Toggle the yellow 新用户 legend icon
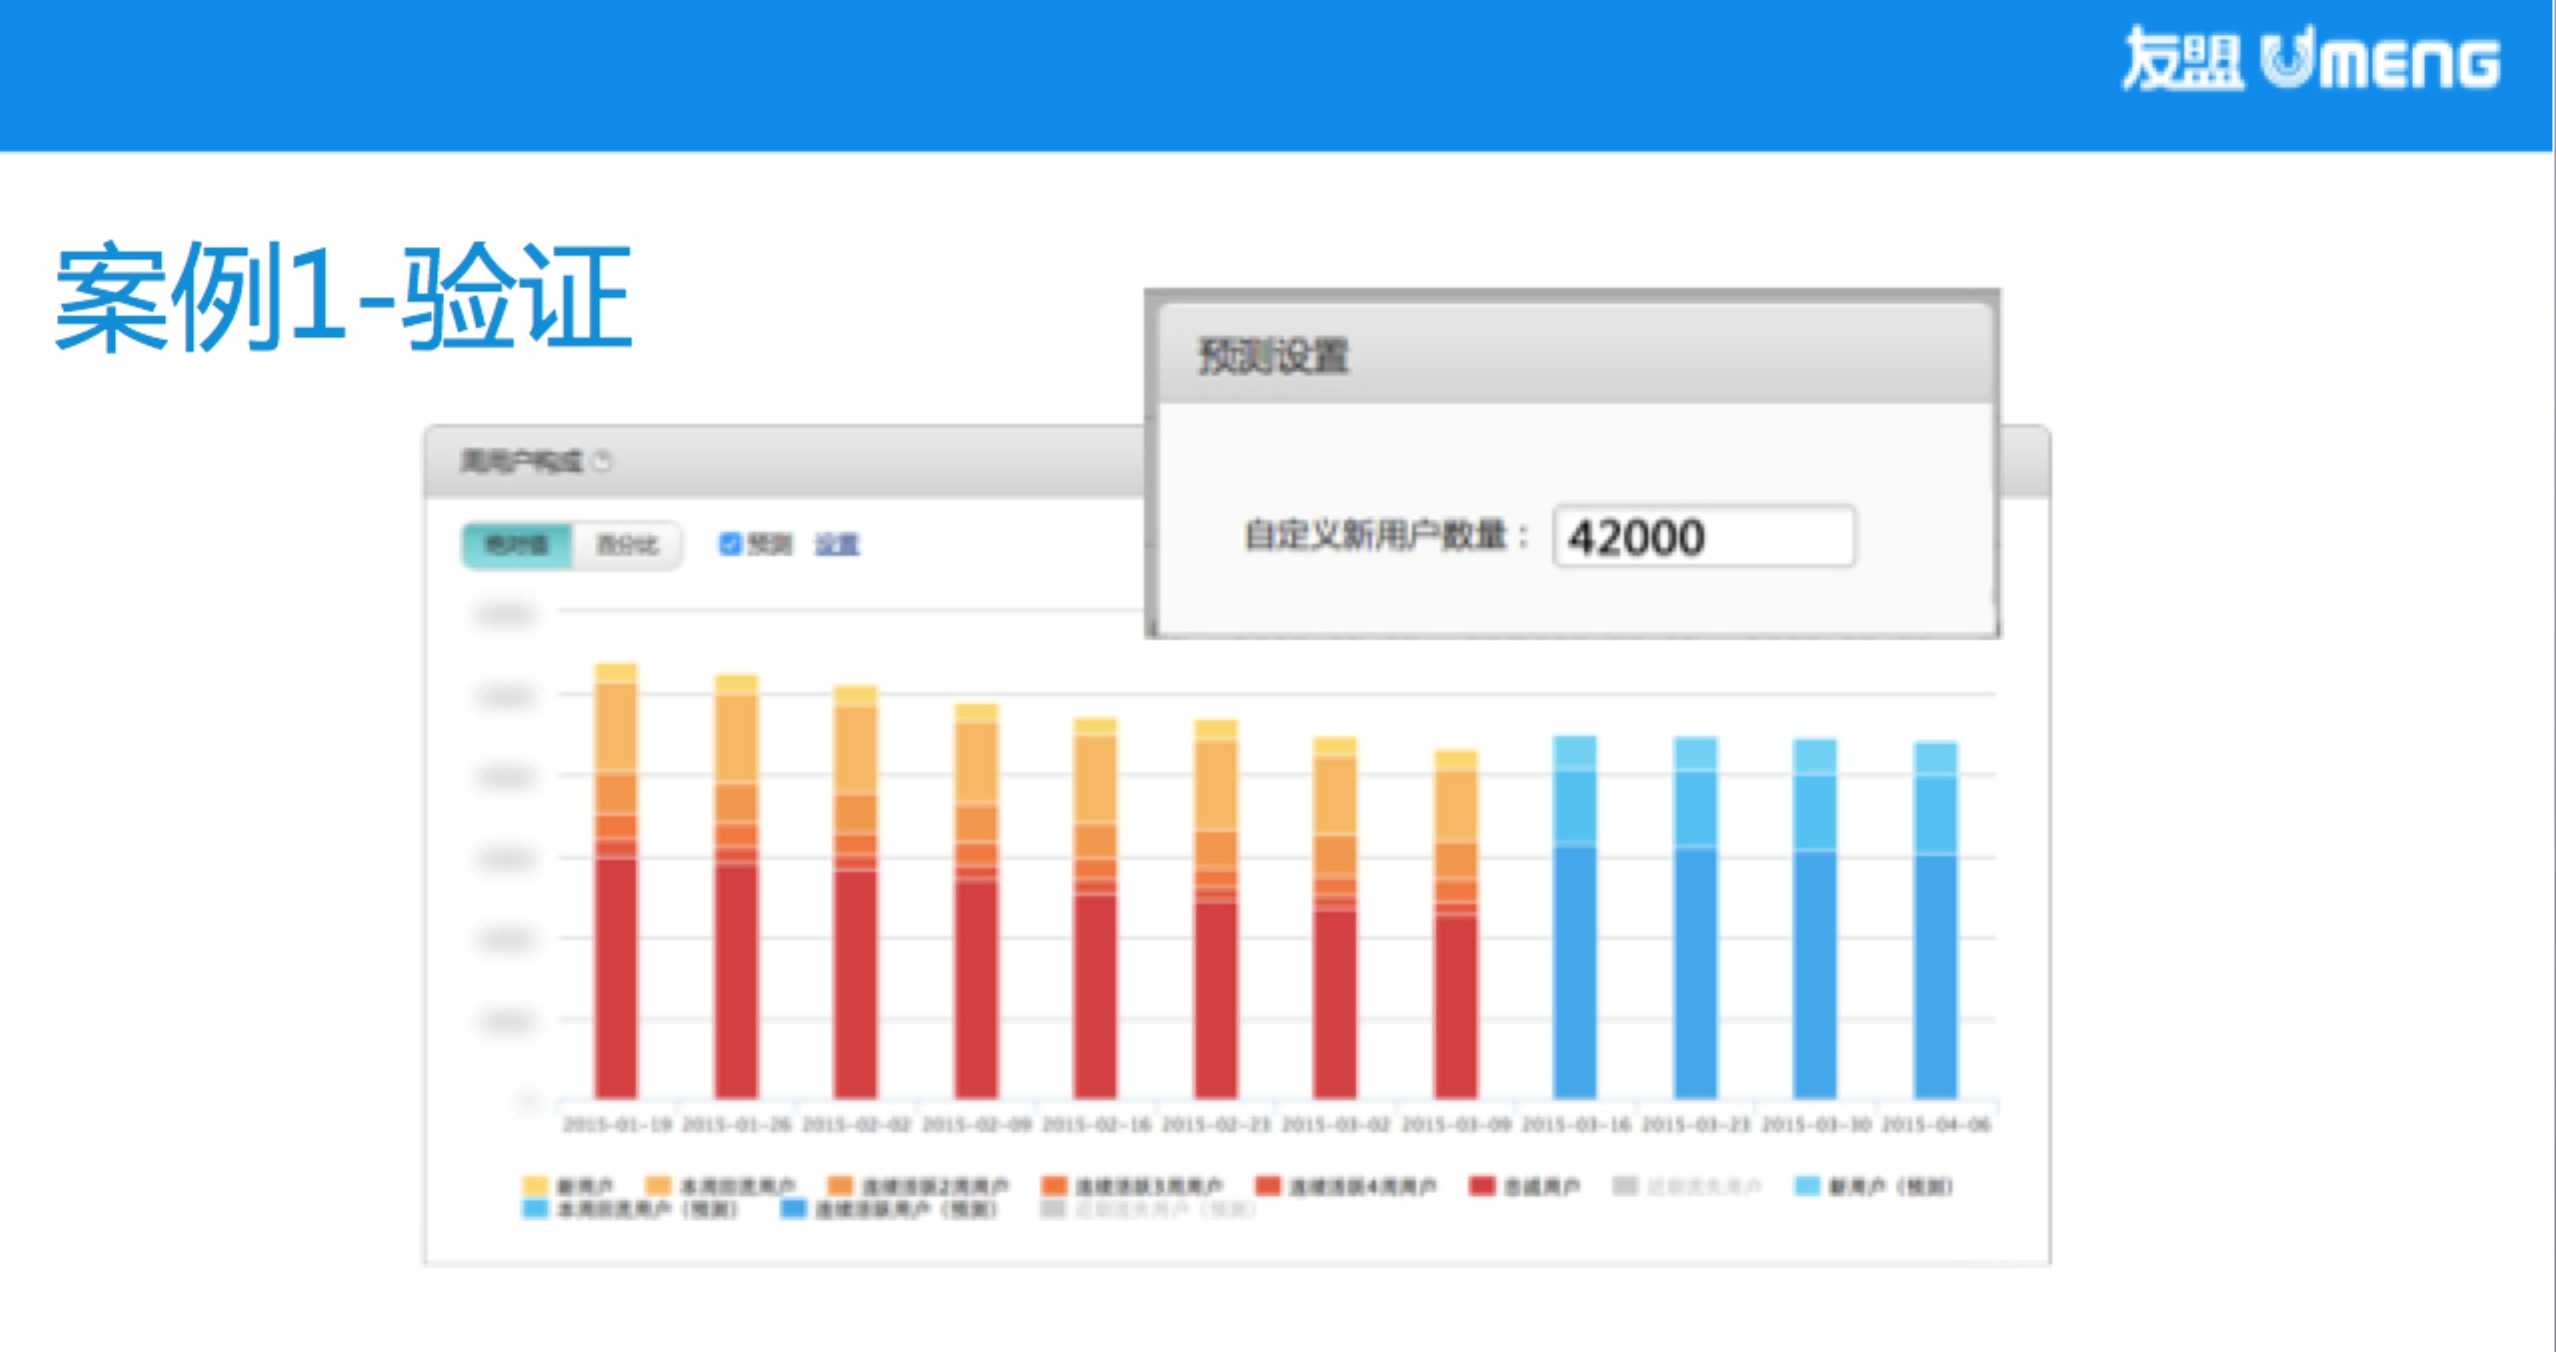This screenshot has width=2556, height=1352. [x=535, y=1186]
